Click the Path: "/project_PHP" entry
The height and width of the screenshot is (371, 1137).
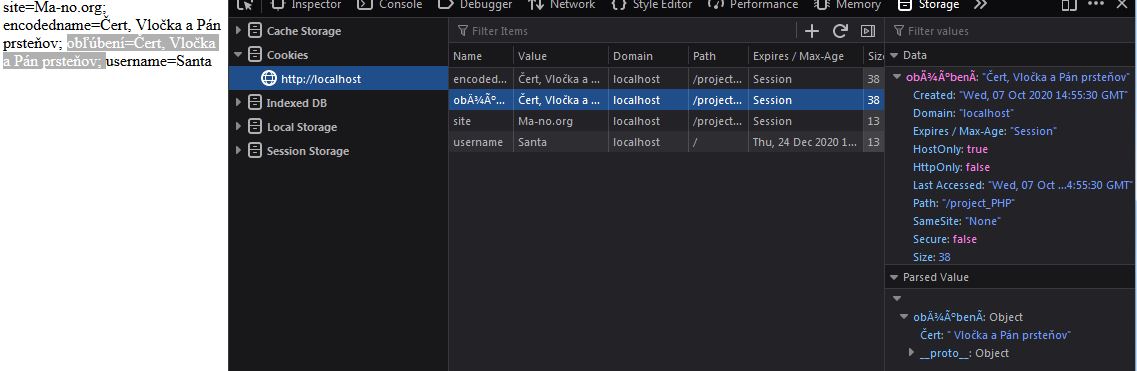coord(964,203)
